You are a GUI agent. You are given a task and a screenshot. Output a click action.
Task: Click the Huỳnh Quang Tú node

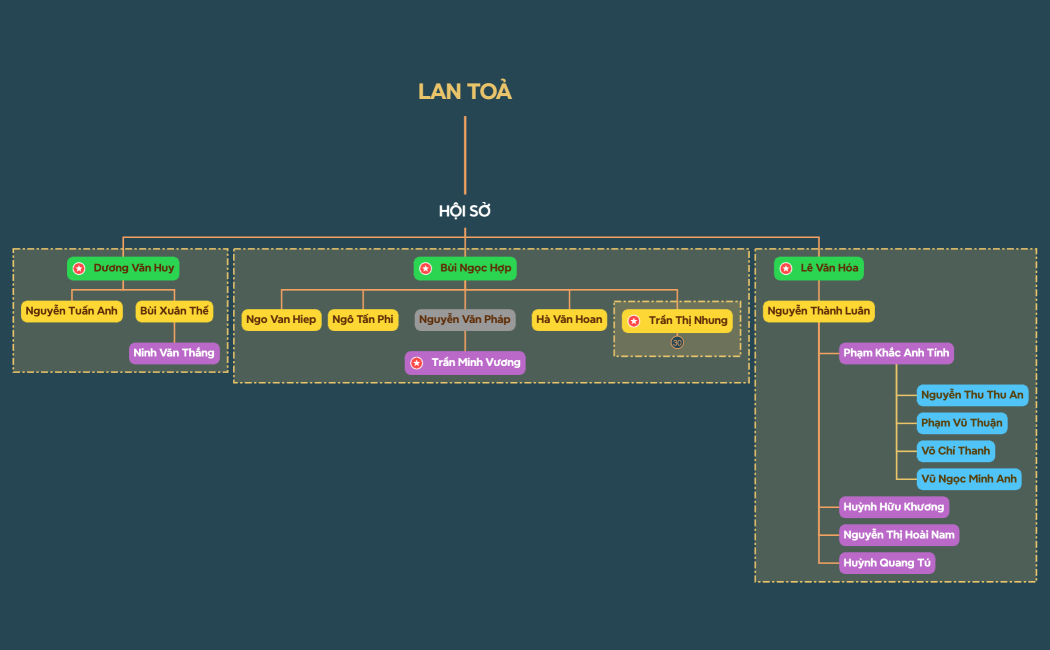(887, 563)
